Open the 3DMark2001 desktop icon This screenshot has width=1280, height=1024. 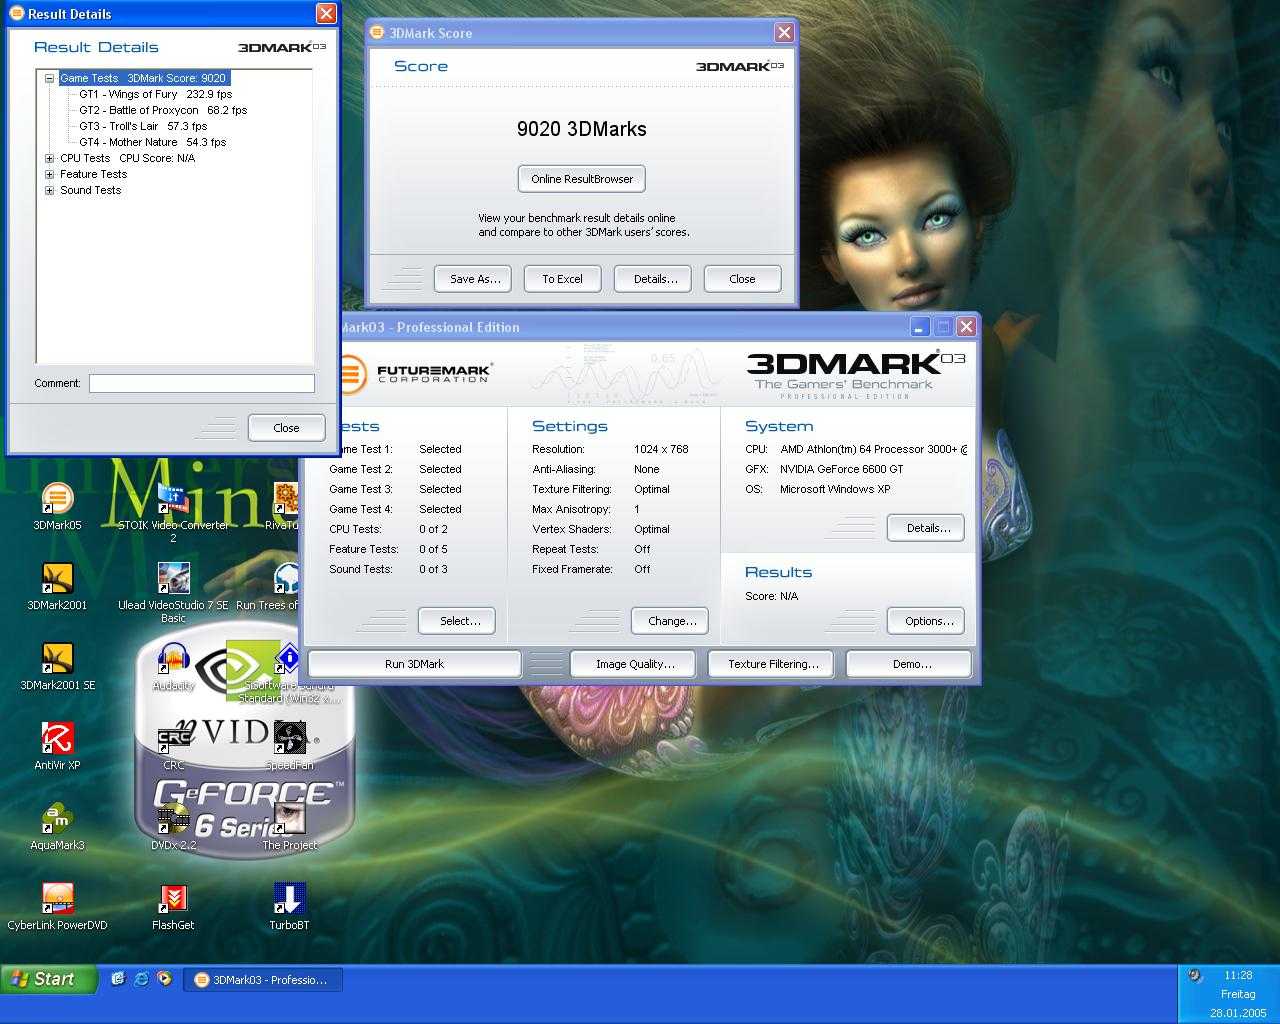[x=57, y=585]
